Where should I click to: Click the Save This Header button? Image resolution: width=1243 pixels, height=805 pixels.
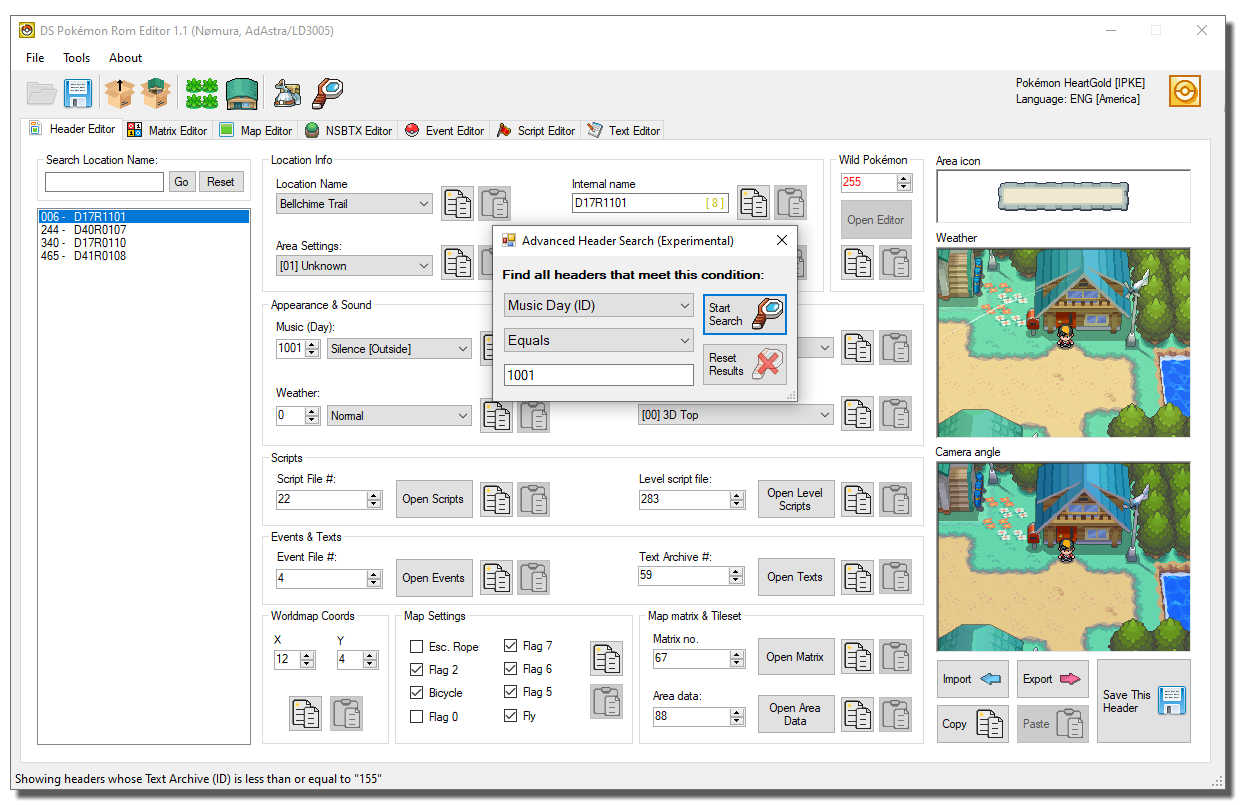click(x=1144, y=701)
